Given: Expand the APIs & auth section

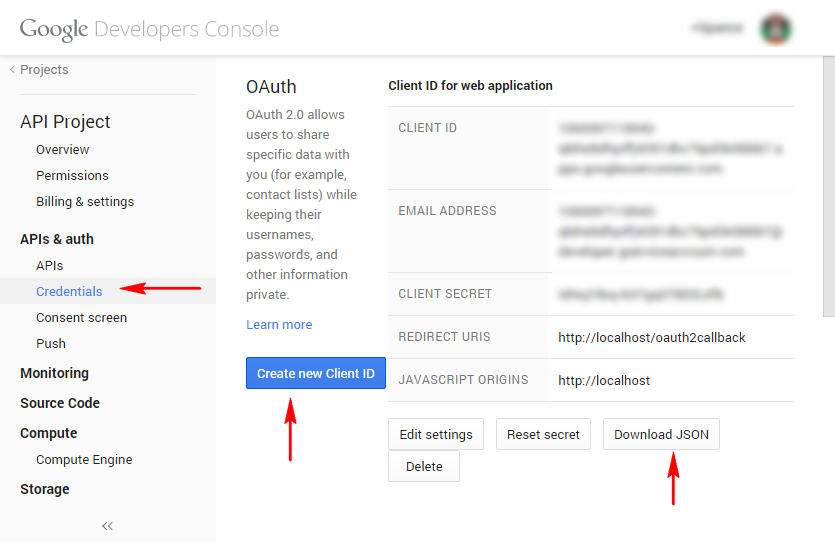Looking at the screenshot, I should [57, 239].
